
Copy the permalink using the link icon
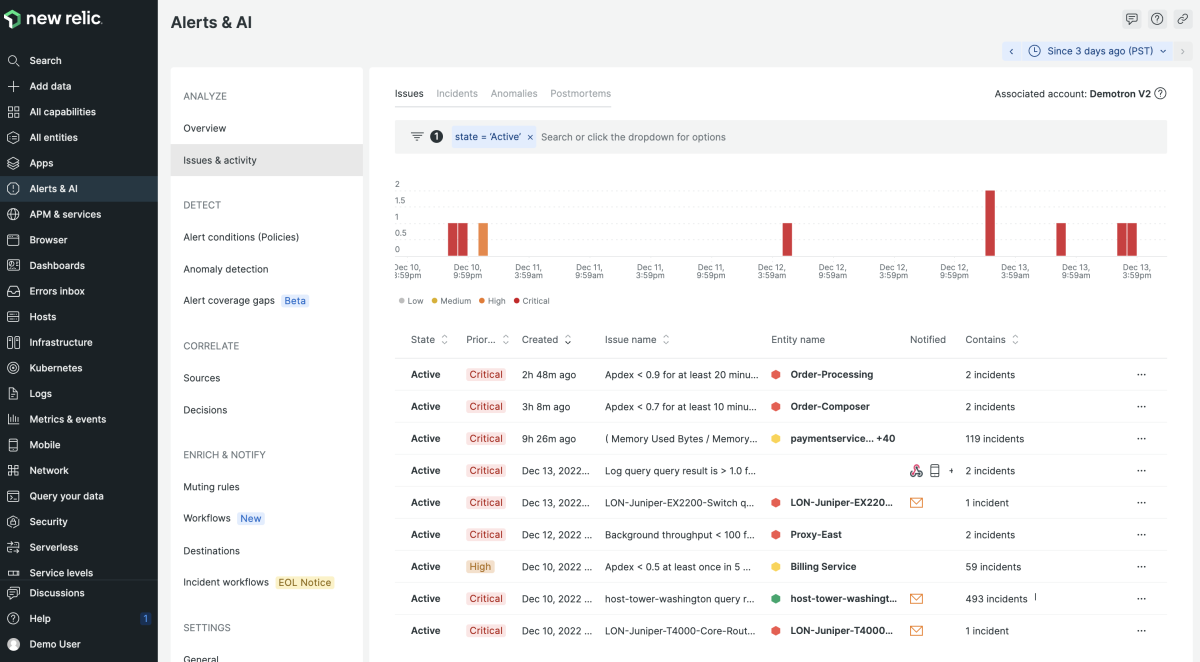1182,19
